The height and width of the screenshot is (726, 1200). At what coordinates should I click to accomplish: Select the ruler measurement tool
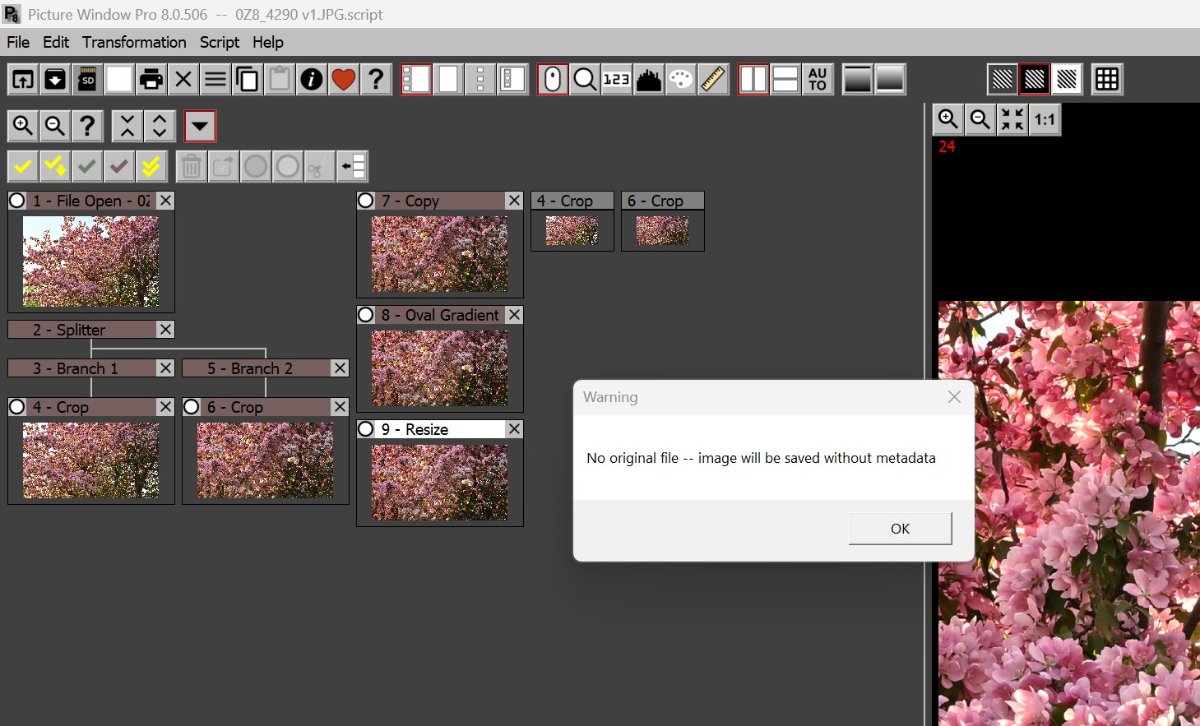(x=713, y=80)
